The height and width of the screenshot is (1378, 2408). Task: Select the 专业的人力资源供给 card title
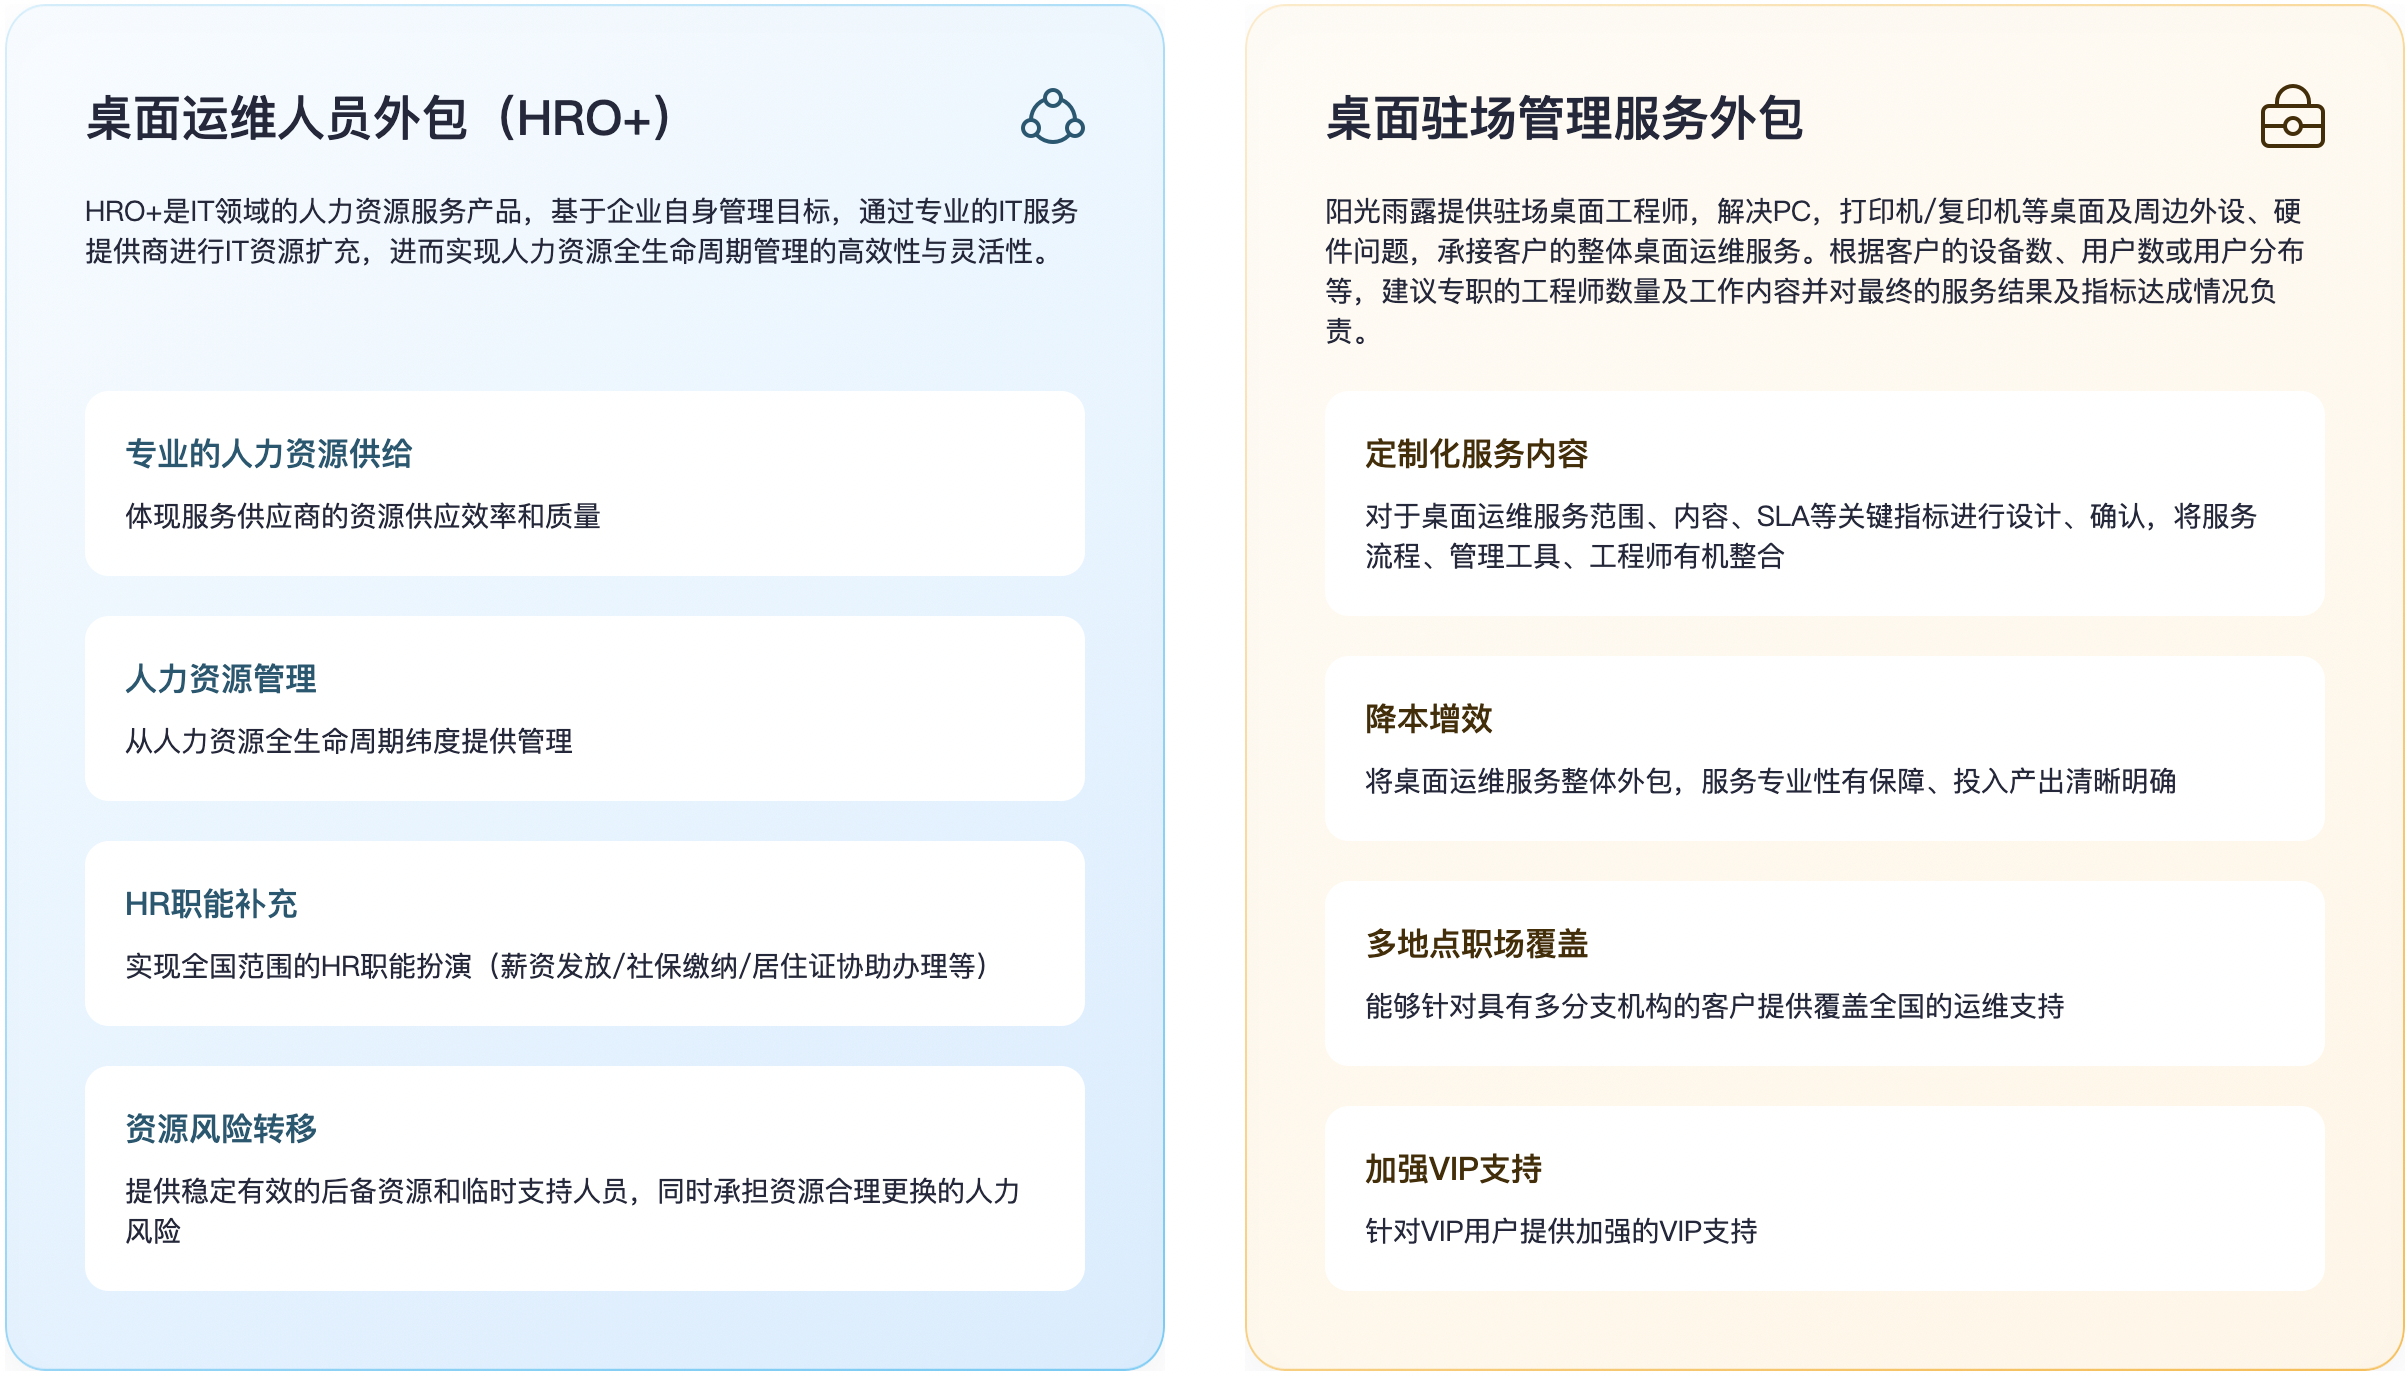(268, 454)
